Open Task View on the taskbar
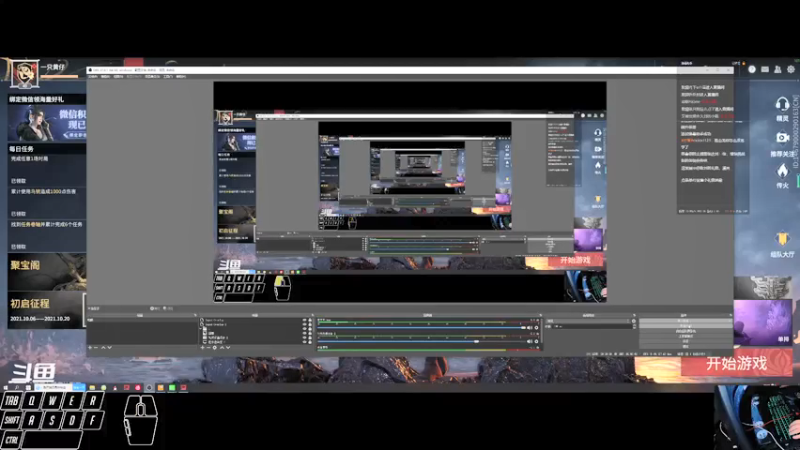 28,388
